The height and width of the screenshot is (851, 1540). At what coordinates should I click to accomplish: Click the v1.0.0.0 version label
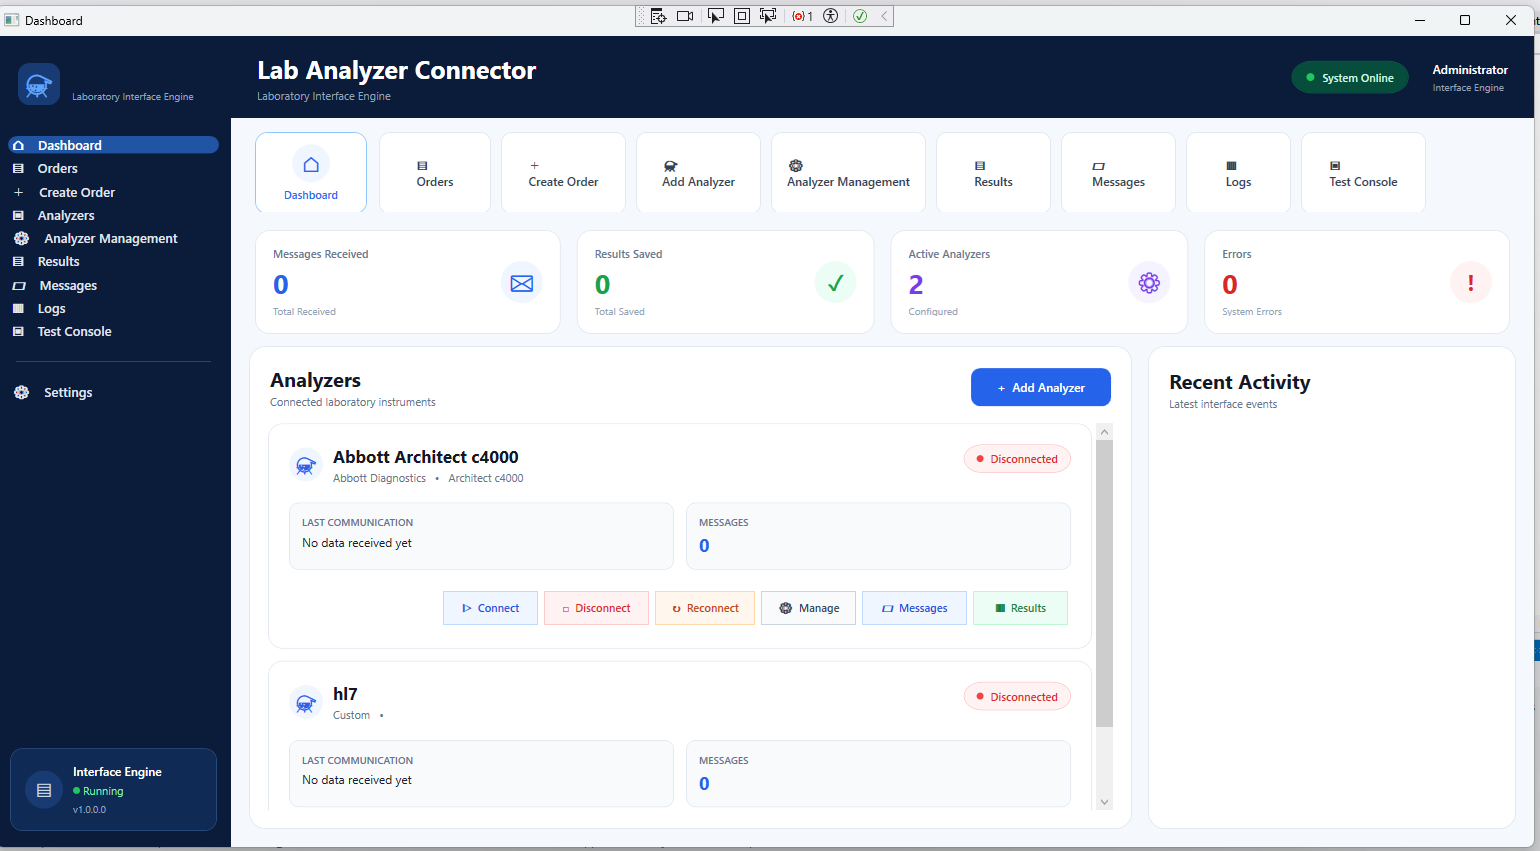click(89, 810)
